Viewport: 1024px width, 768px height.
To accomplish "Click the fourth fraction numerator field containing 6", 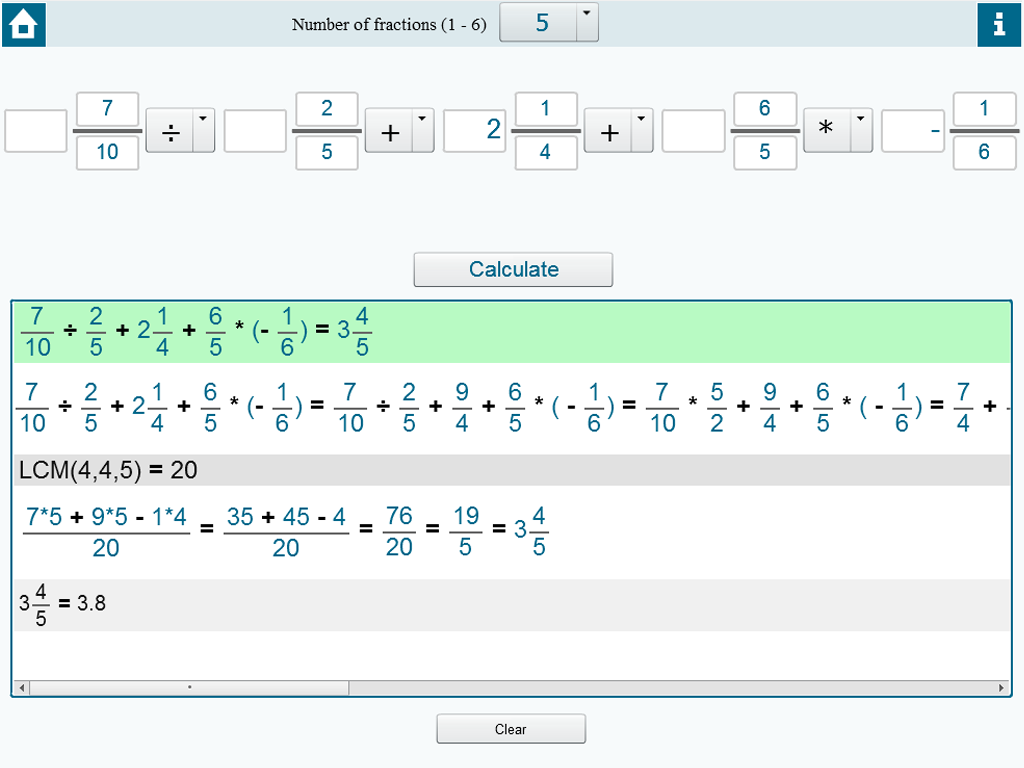I will point(765,109).
